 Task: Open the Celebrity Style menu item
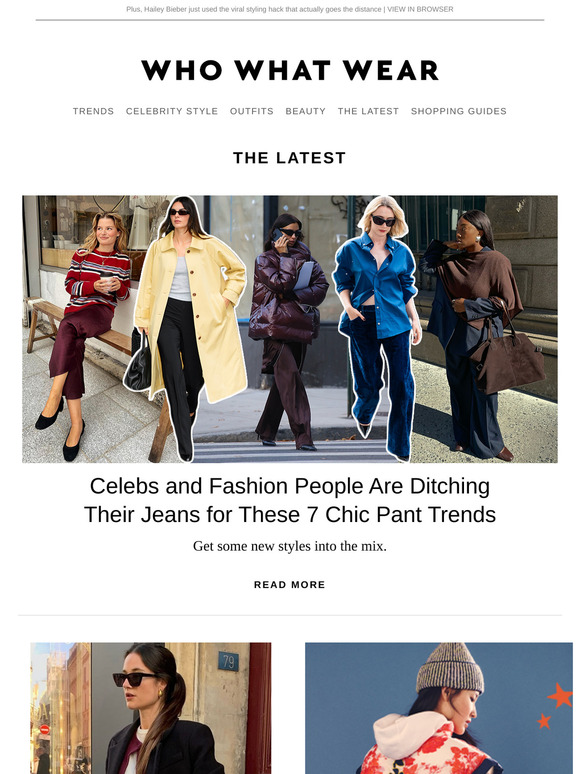click(x=172, y=111)
